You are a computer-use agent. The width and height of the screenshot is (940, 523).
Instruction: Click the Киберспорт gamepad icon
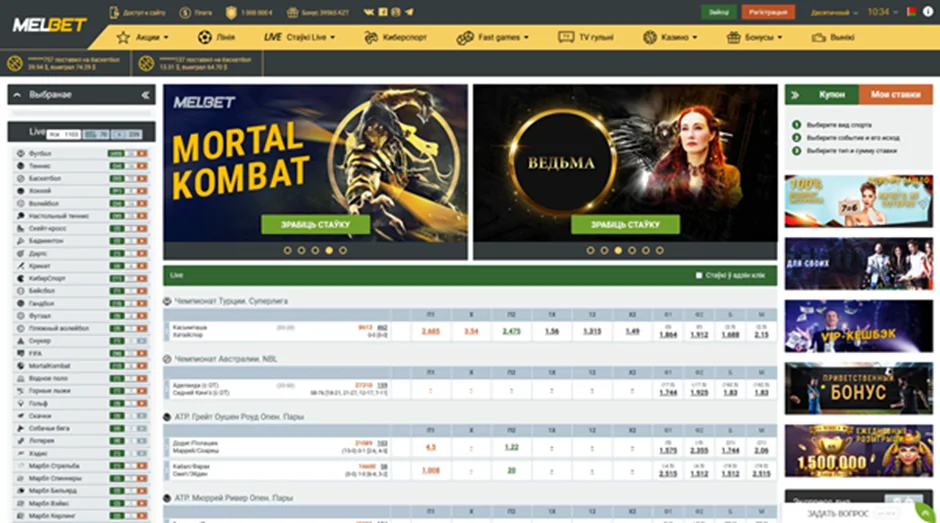pos(371,37)
